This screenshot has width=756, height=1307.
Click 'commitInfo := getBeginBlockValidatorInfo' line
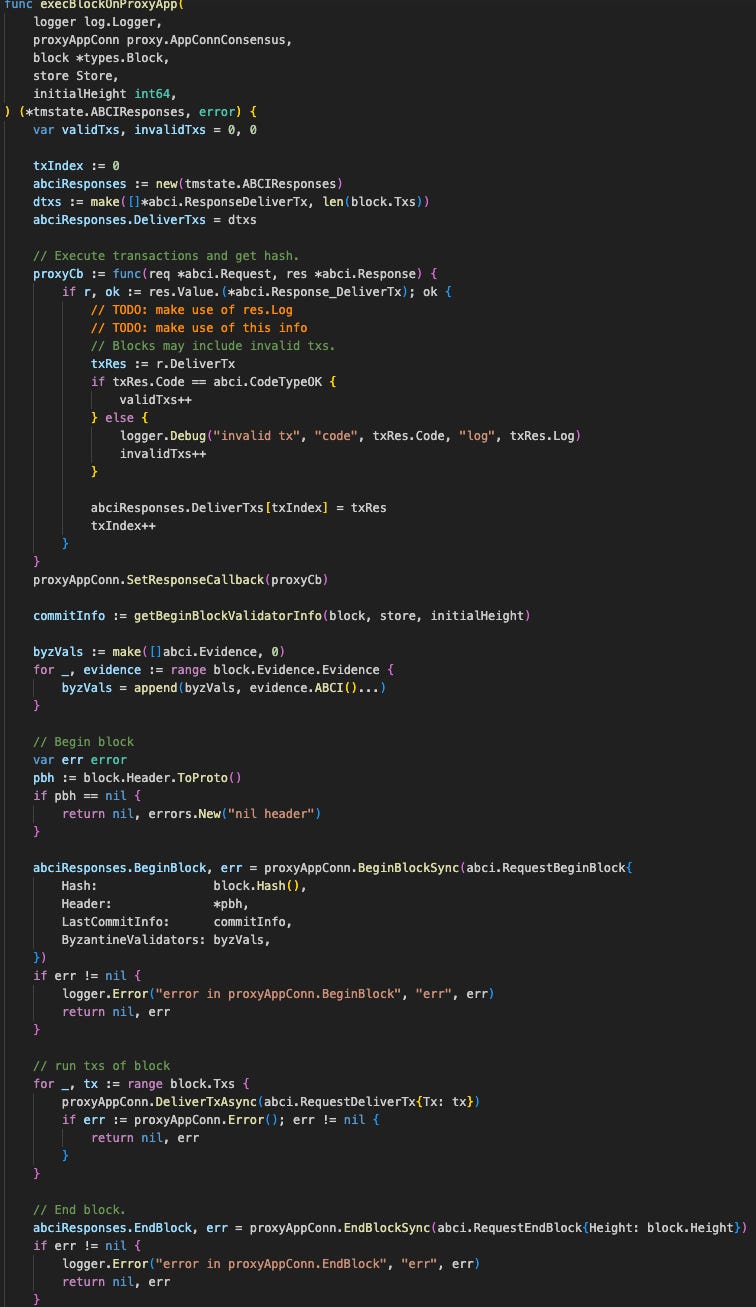coord(281,615)
